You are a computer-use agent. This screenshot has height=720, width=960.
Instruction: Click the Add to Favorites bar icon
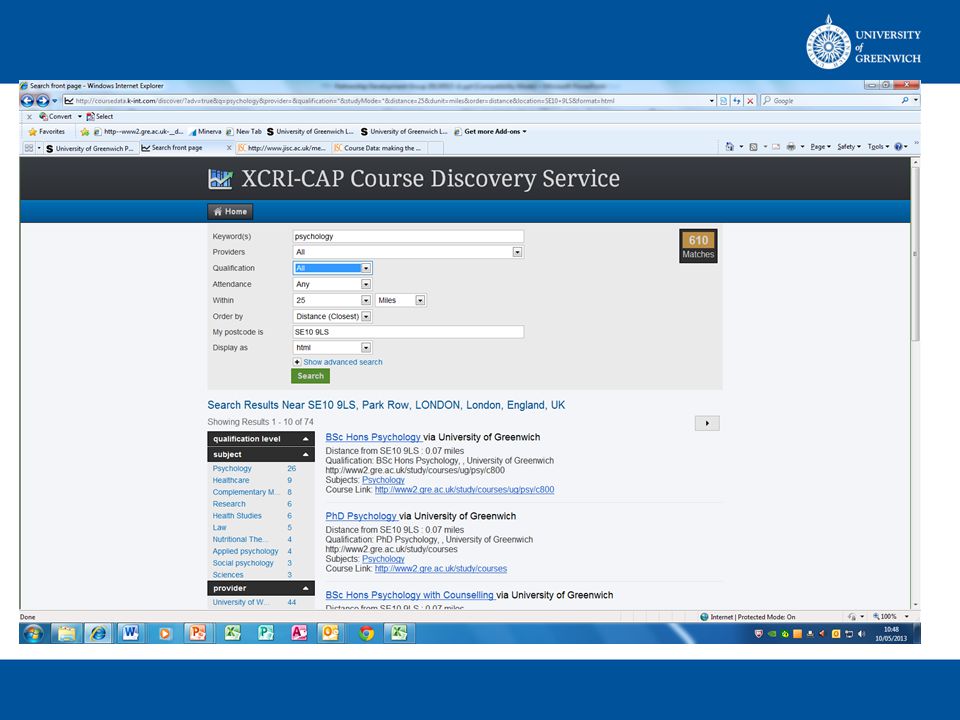click(x=84, y=132)
